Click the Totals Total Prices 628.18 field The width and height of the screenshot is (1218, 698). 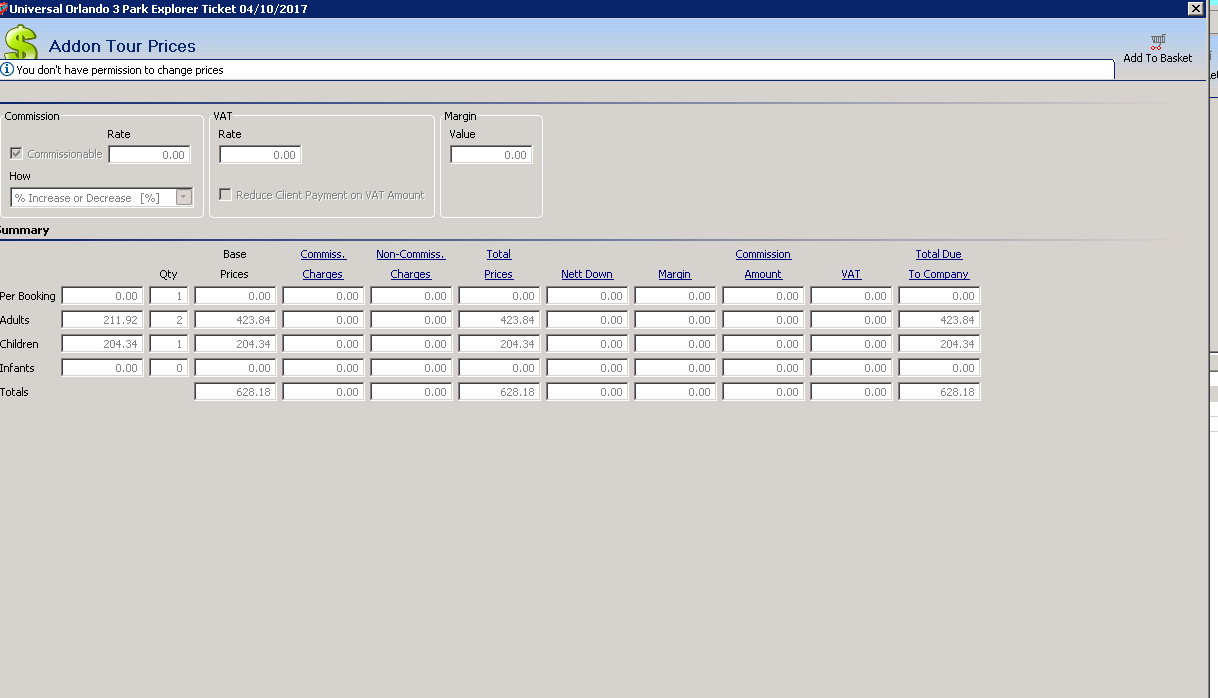click(499, 392)
